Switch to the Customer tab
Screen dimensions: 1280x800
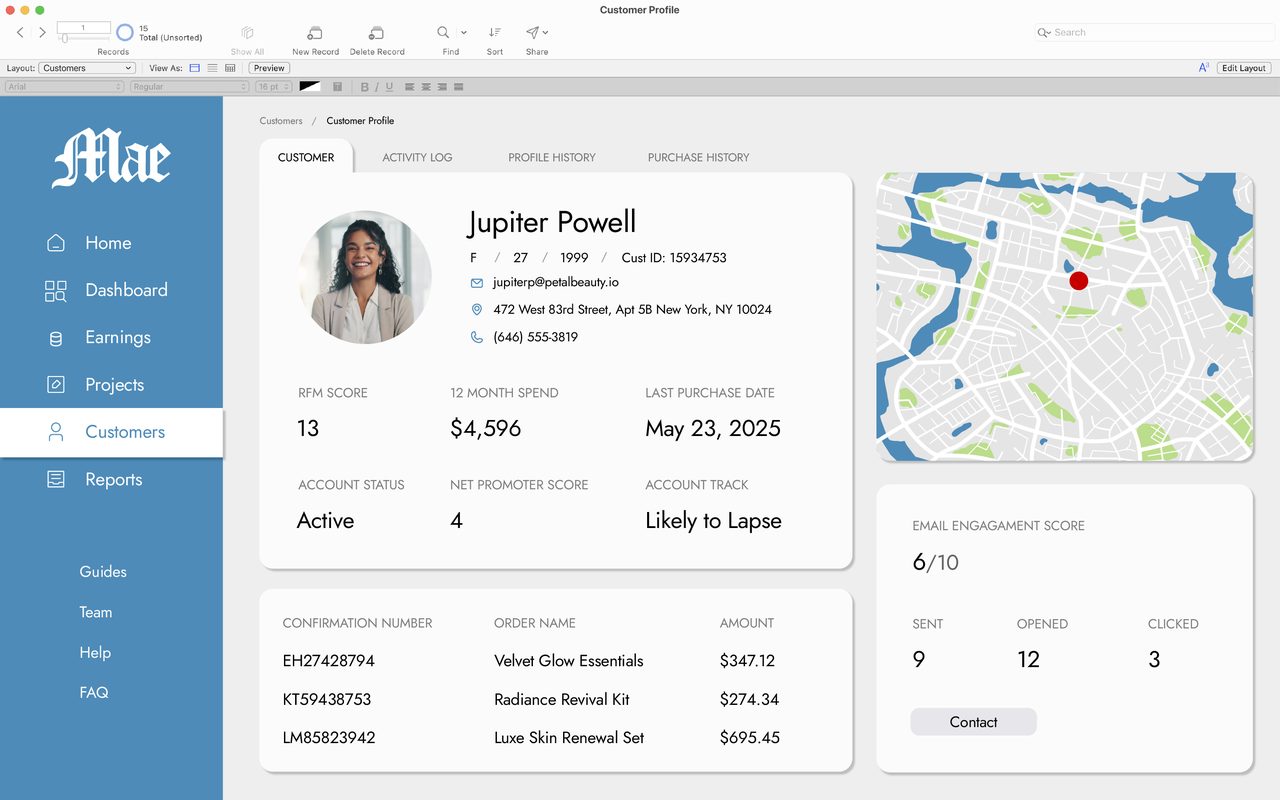[x=306, y=157]
